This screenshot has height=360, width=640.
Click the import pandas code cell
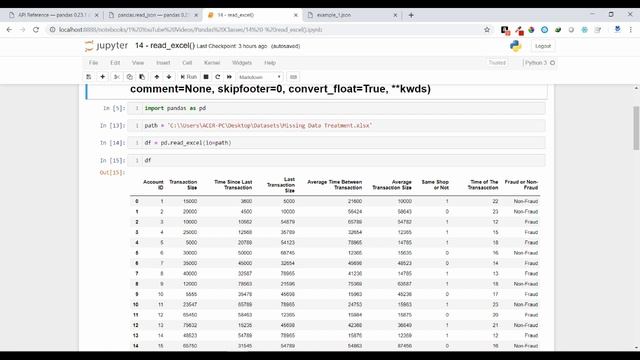tap(336, 108)
